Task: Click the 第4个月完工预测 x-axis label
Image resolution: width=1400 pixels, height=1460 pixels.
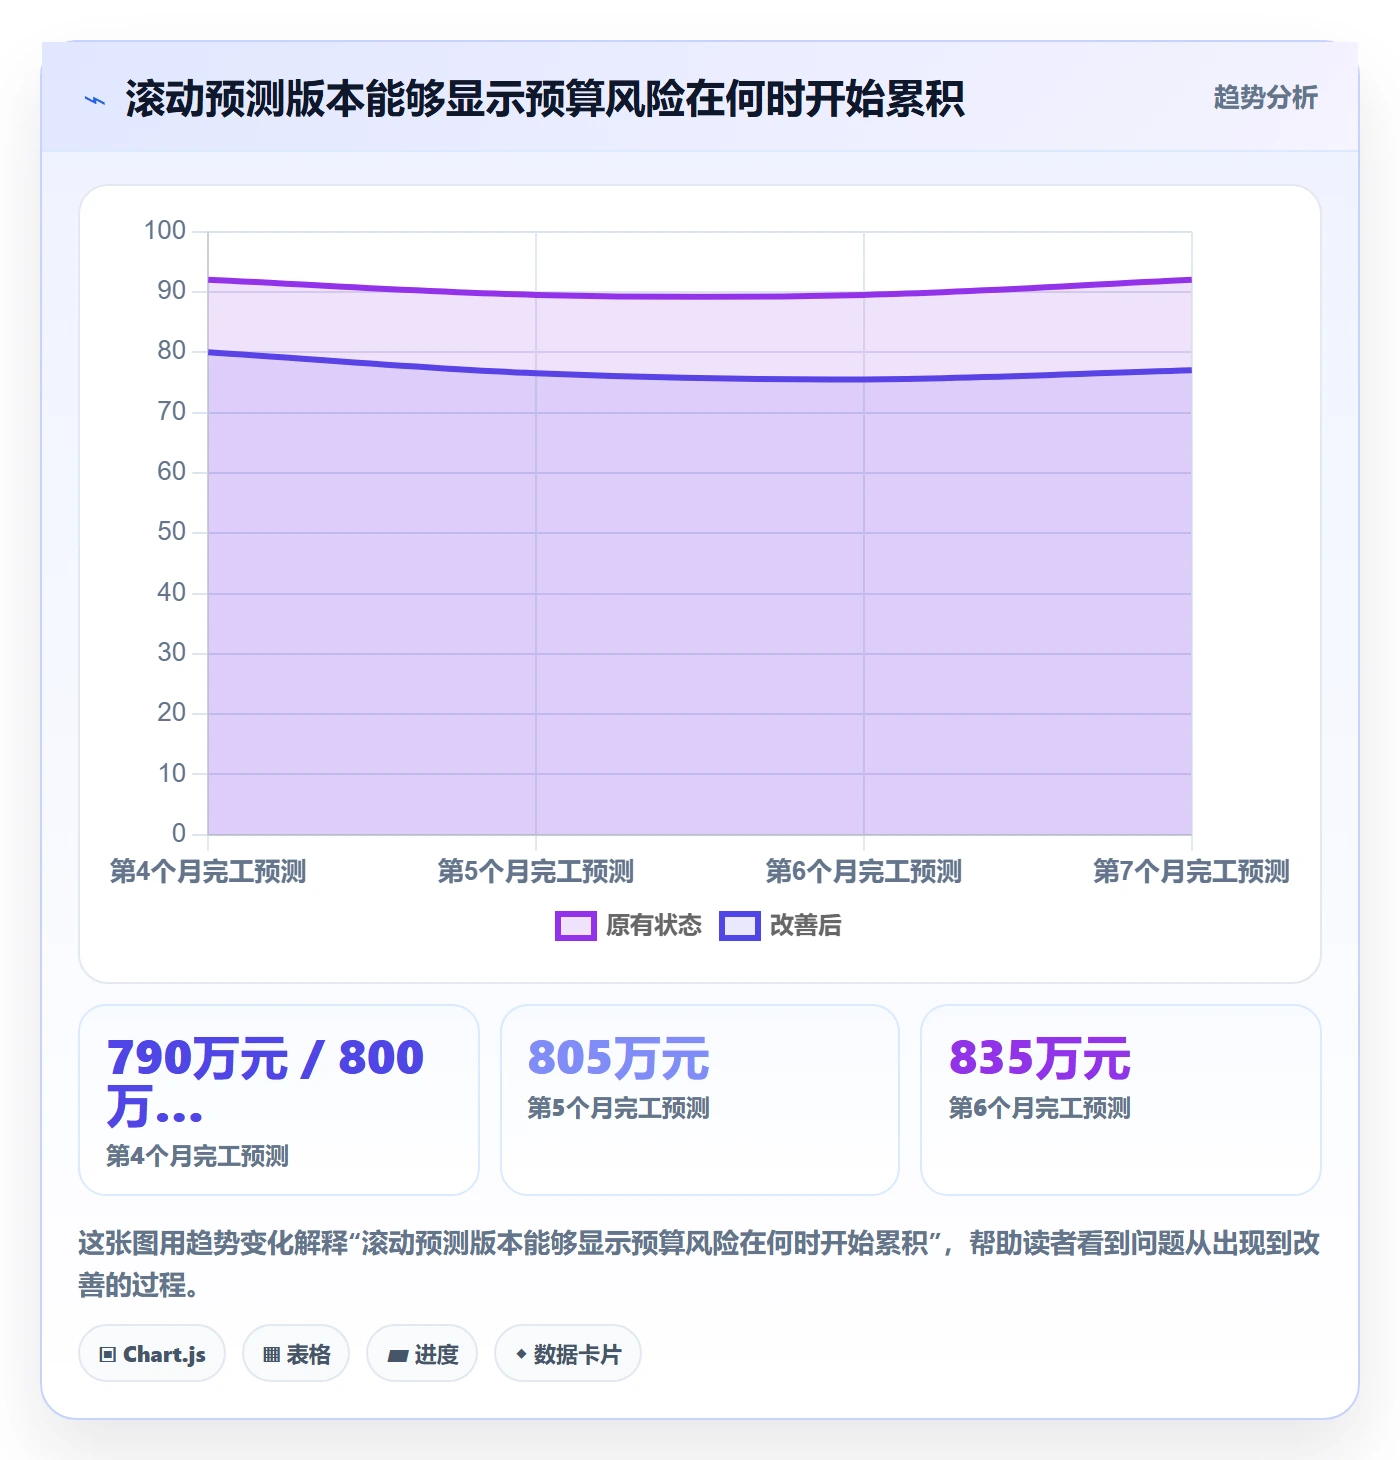Action: (208, 872)
